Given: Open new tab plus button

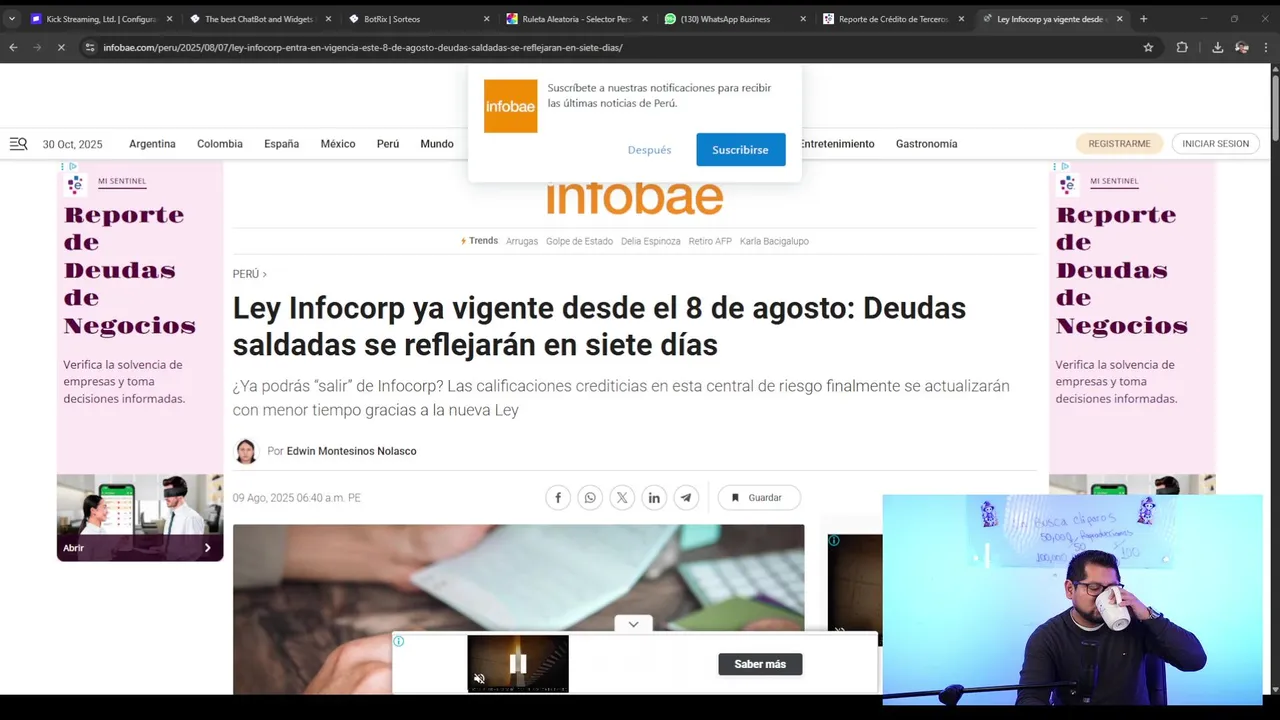Looking at the screenshot, I should tap(1144, 19).
